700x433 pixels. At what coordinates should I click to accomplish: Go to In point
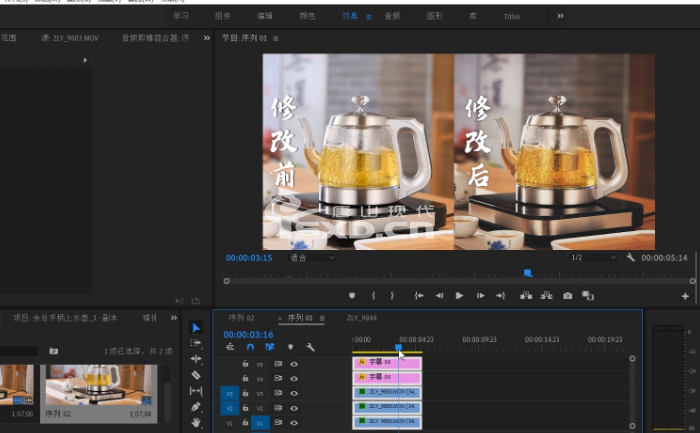(x=419, y=296)
